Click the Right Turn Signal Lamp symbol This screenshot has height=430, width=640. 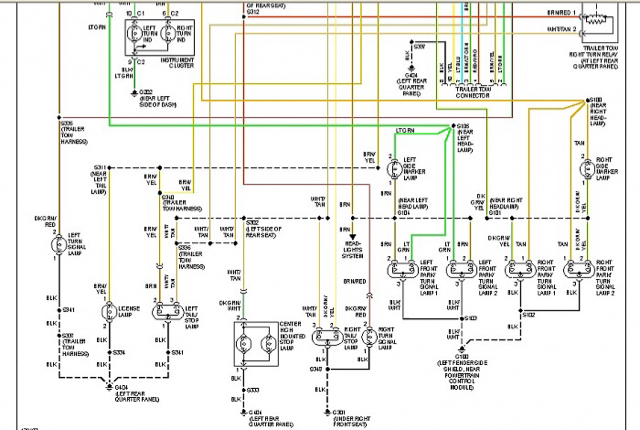pyautogui.click(x=369, y=337)
